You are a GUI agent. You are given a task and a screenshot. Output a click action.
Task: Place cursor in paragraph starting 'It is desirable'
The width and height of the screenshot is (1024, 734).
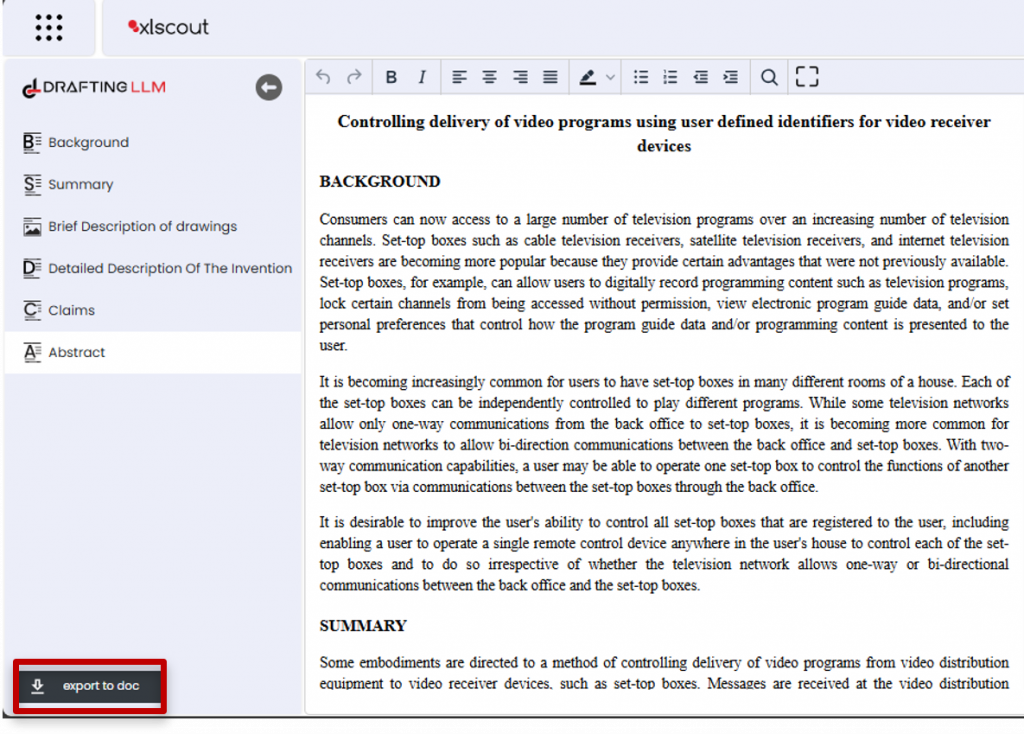click(664, 554)
